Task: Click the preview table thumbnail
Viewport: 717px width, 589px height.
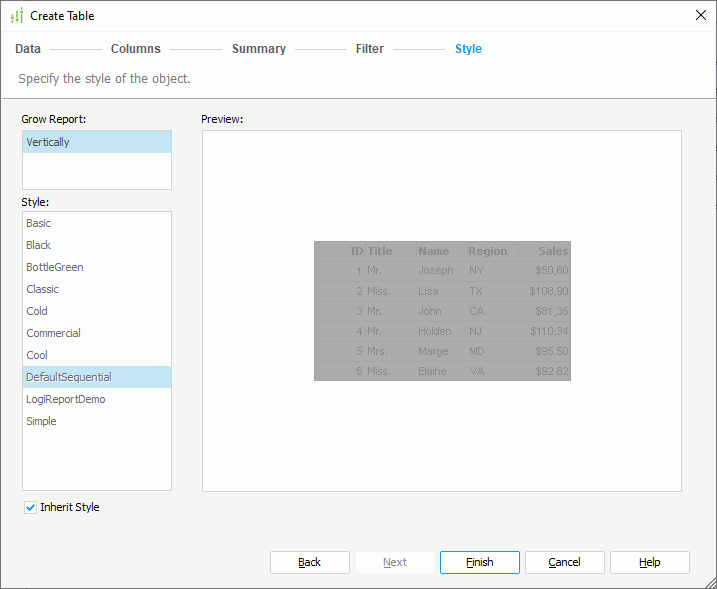Action: click(x=442, y=311)
